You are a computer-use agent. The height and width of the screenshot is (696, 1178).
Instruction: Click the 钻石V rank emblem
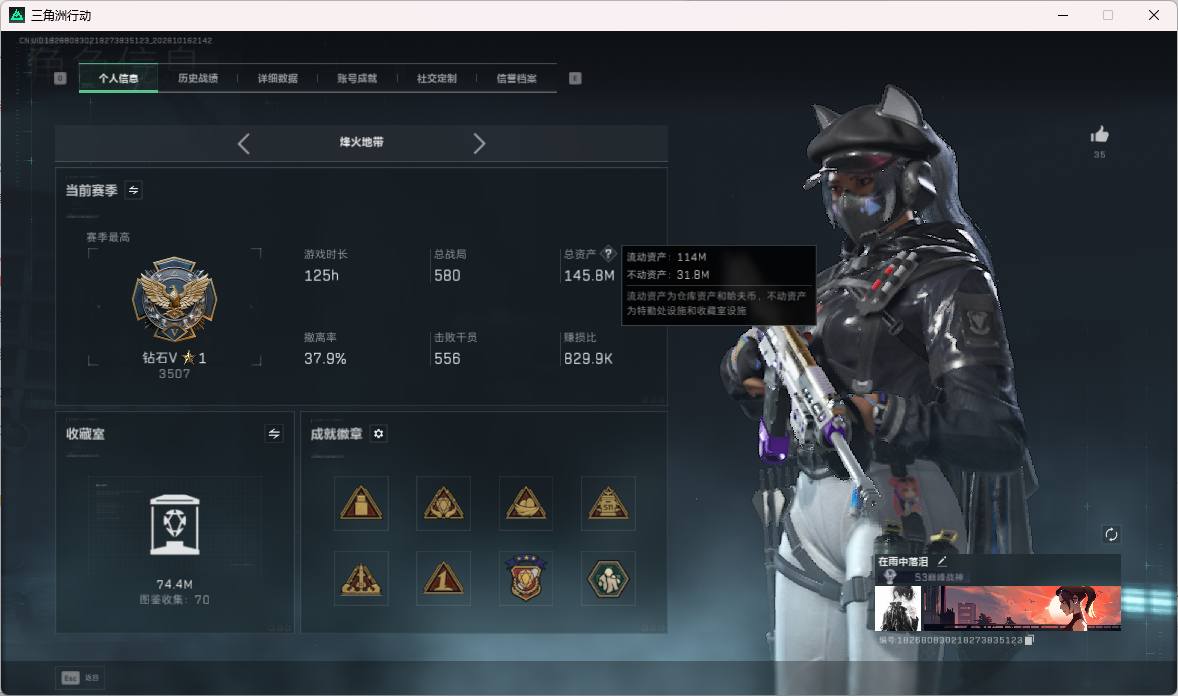(174, 300)
